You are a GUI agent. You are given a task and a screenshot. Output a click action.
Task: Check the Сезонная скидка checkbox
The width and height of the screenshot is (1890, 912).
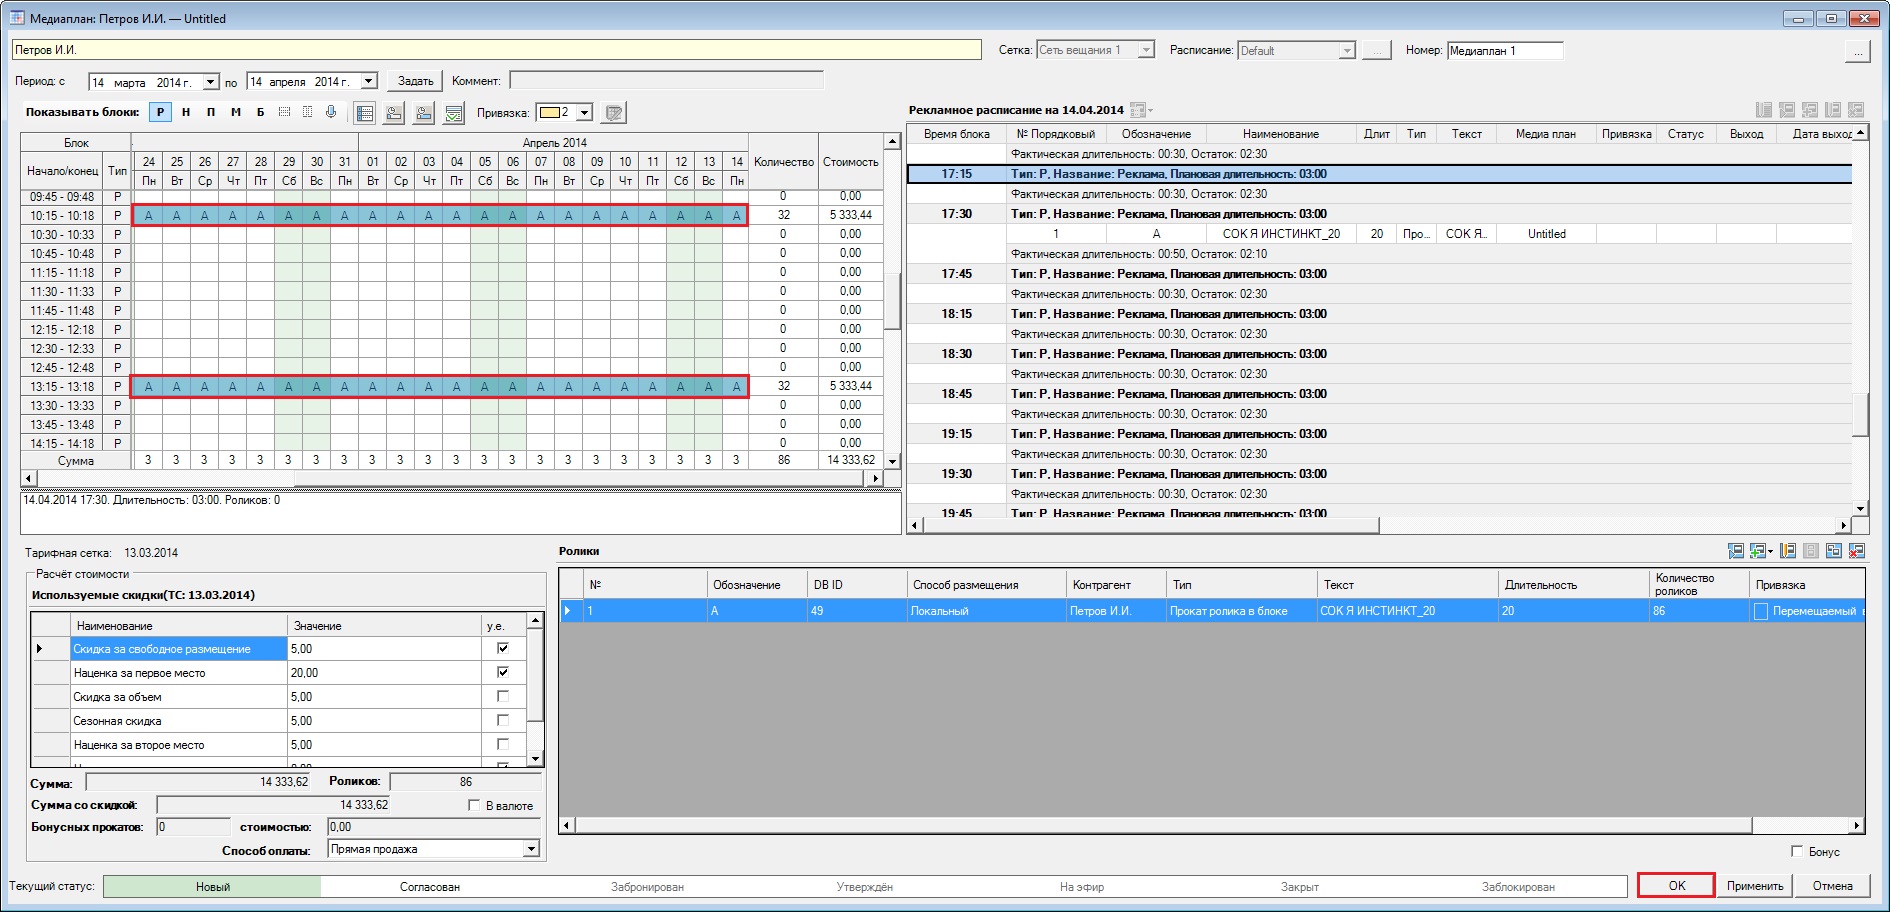tap(503, 720)
